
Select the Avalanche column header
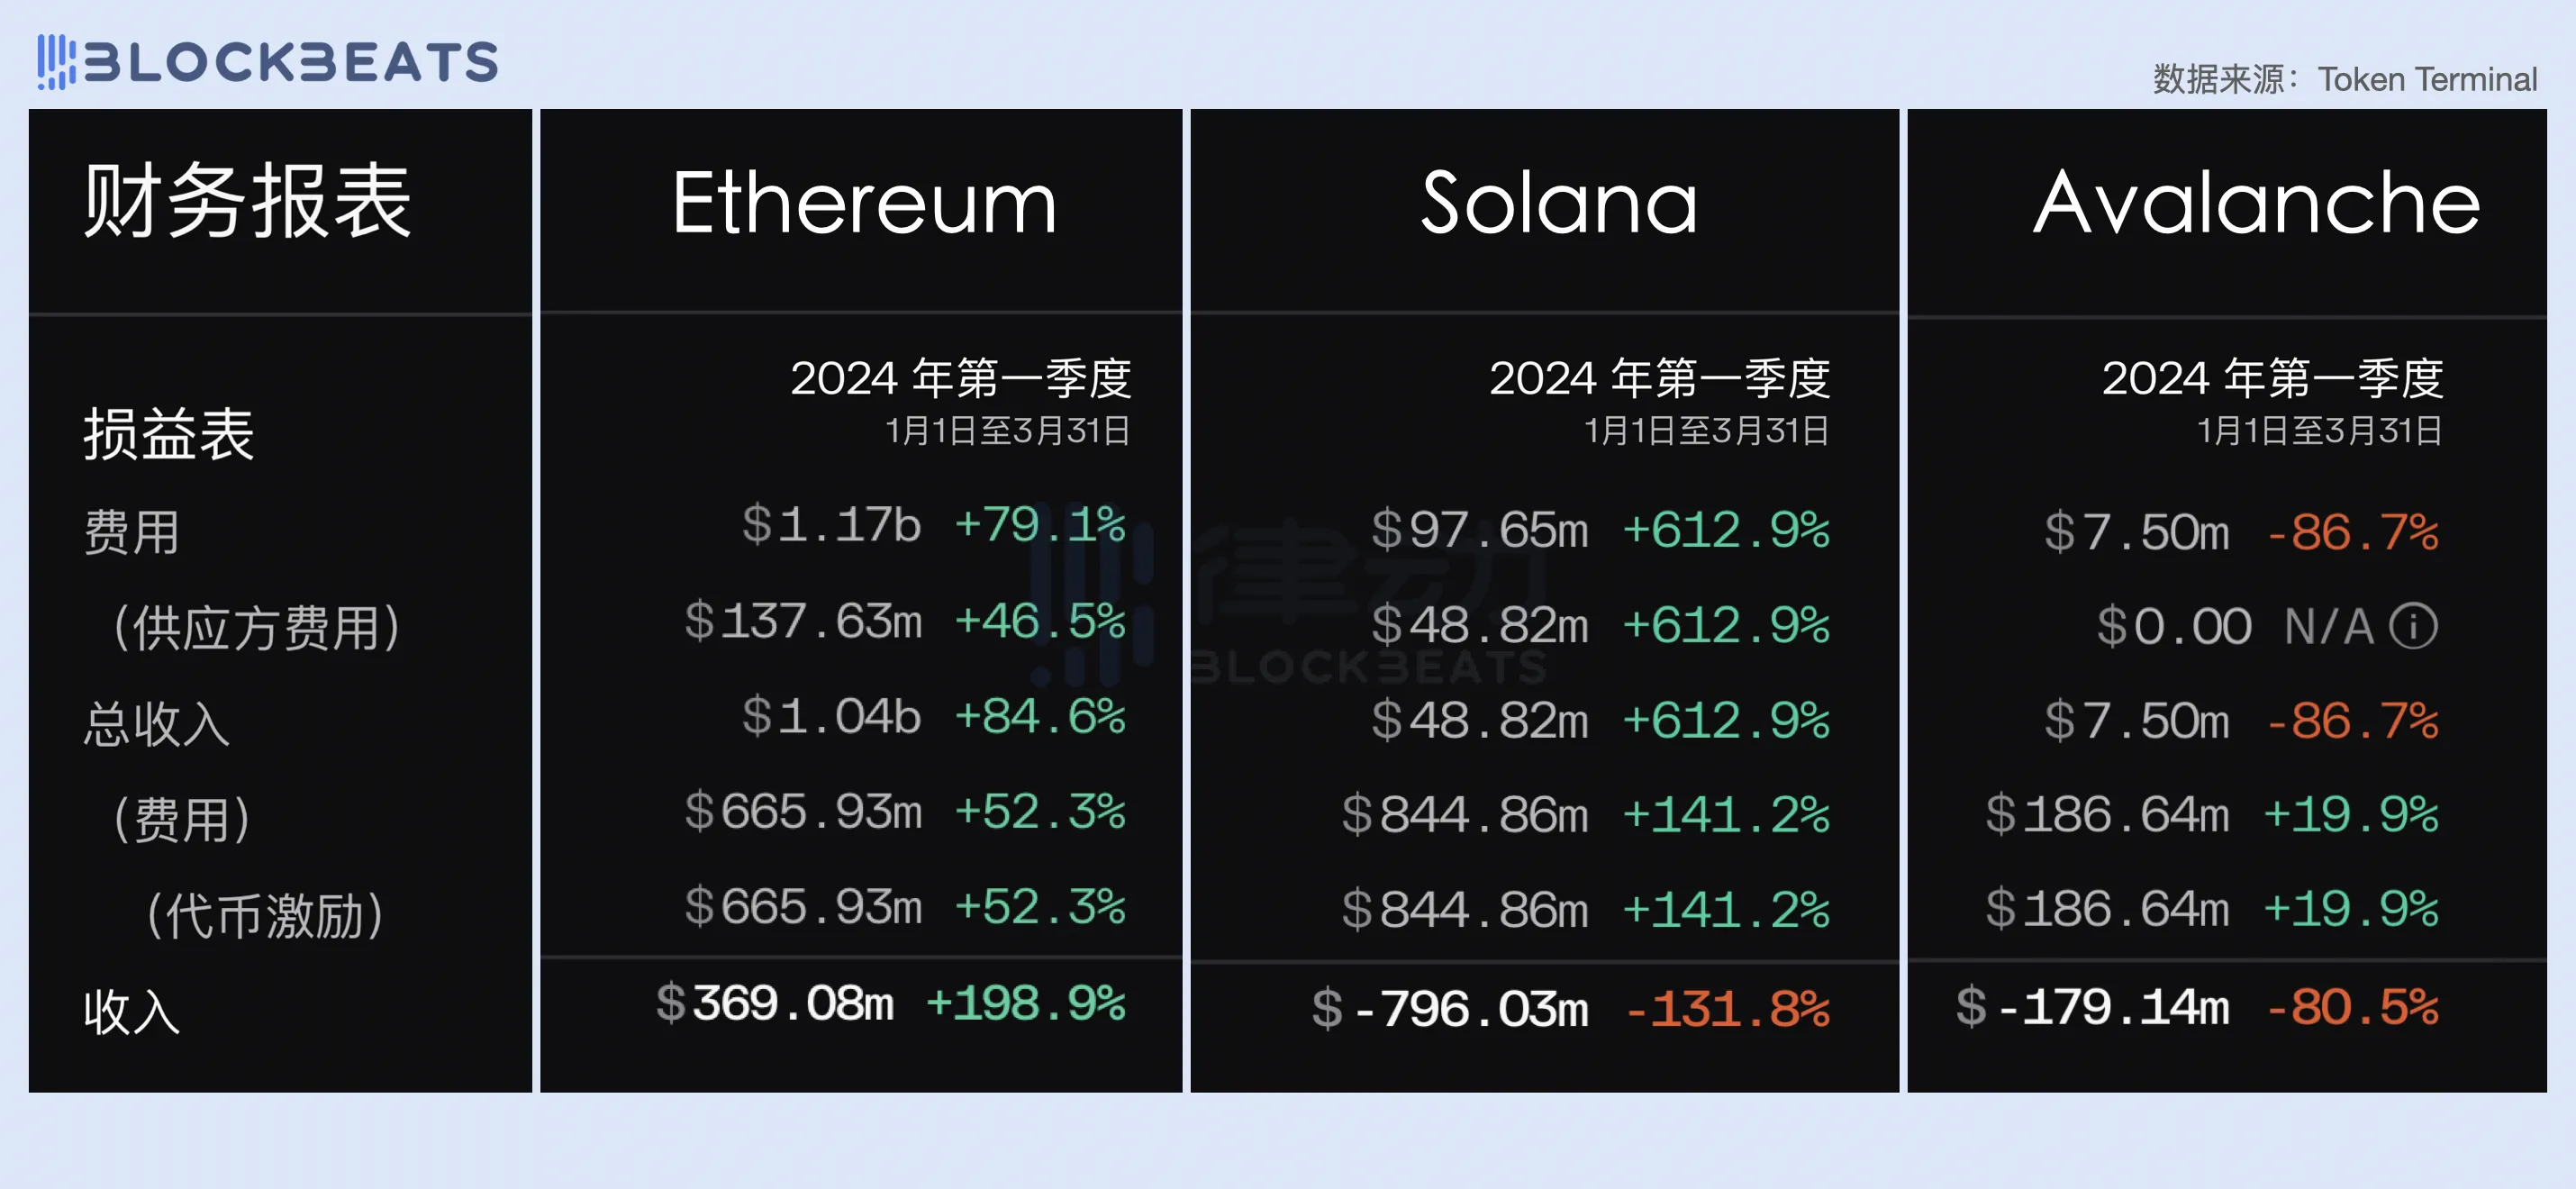click(2256, 204)
